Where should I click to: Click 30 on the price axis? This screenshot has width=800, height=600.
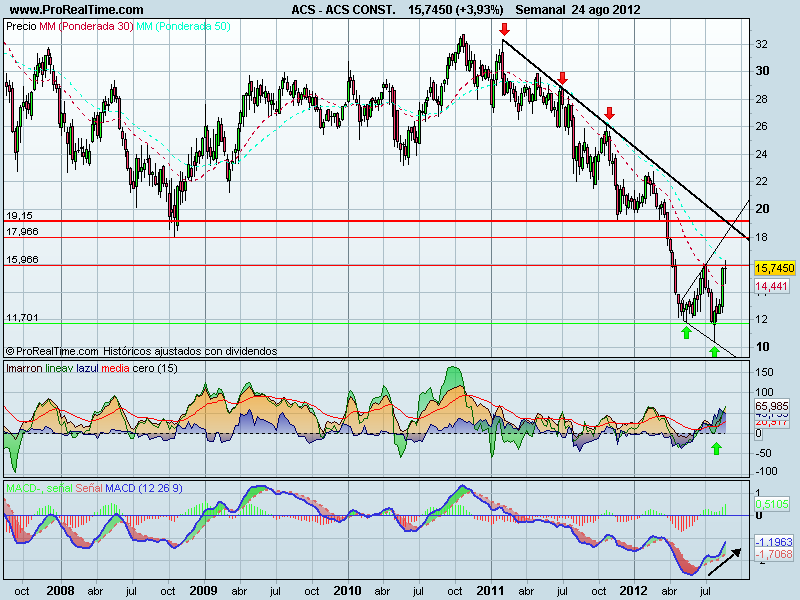762,71
